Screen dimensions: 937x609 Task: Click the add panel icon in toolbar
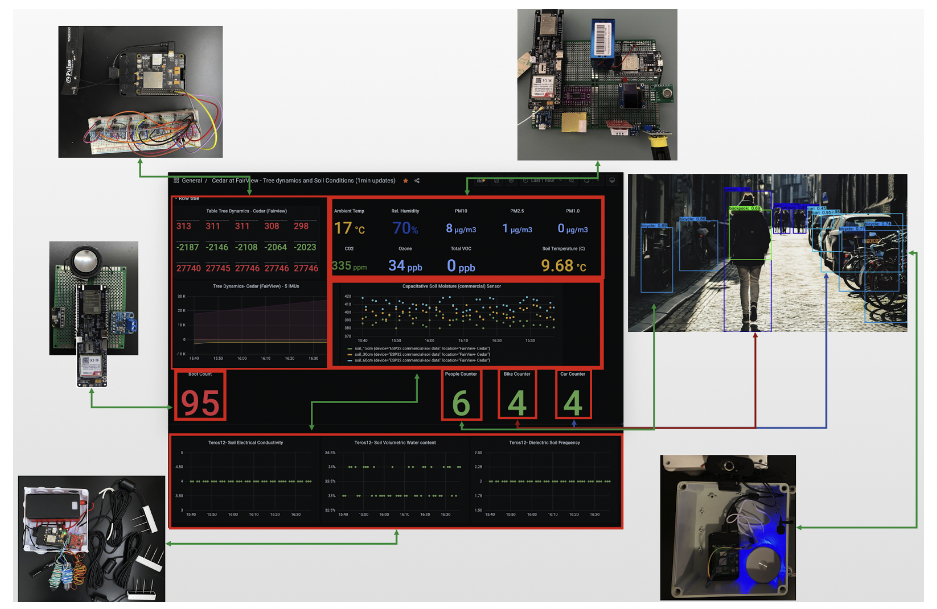pyautogui.click(x=481, y=180)
